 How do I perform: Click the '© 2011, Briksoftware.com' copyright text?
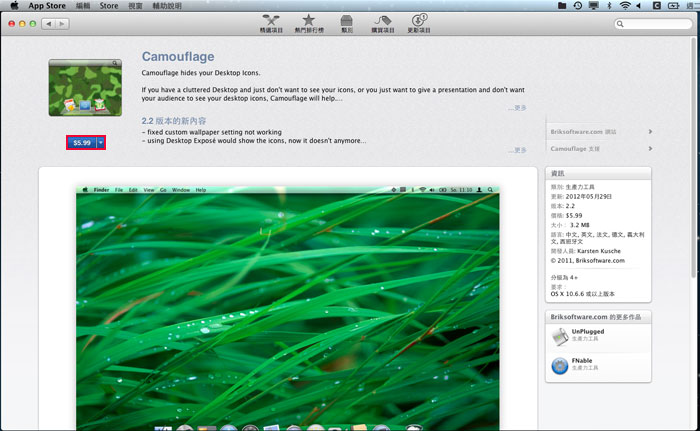[588, 260]
